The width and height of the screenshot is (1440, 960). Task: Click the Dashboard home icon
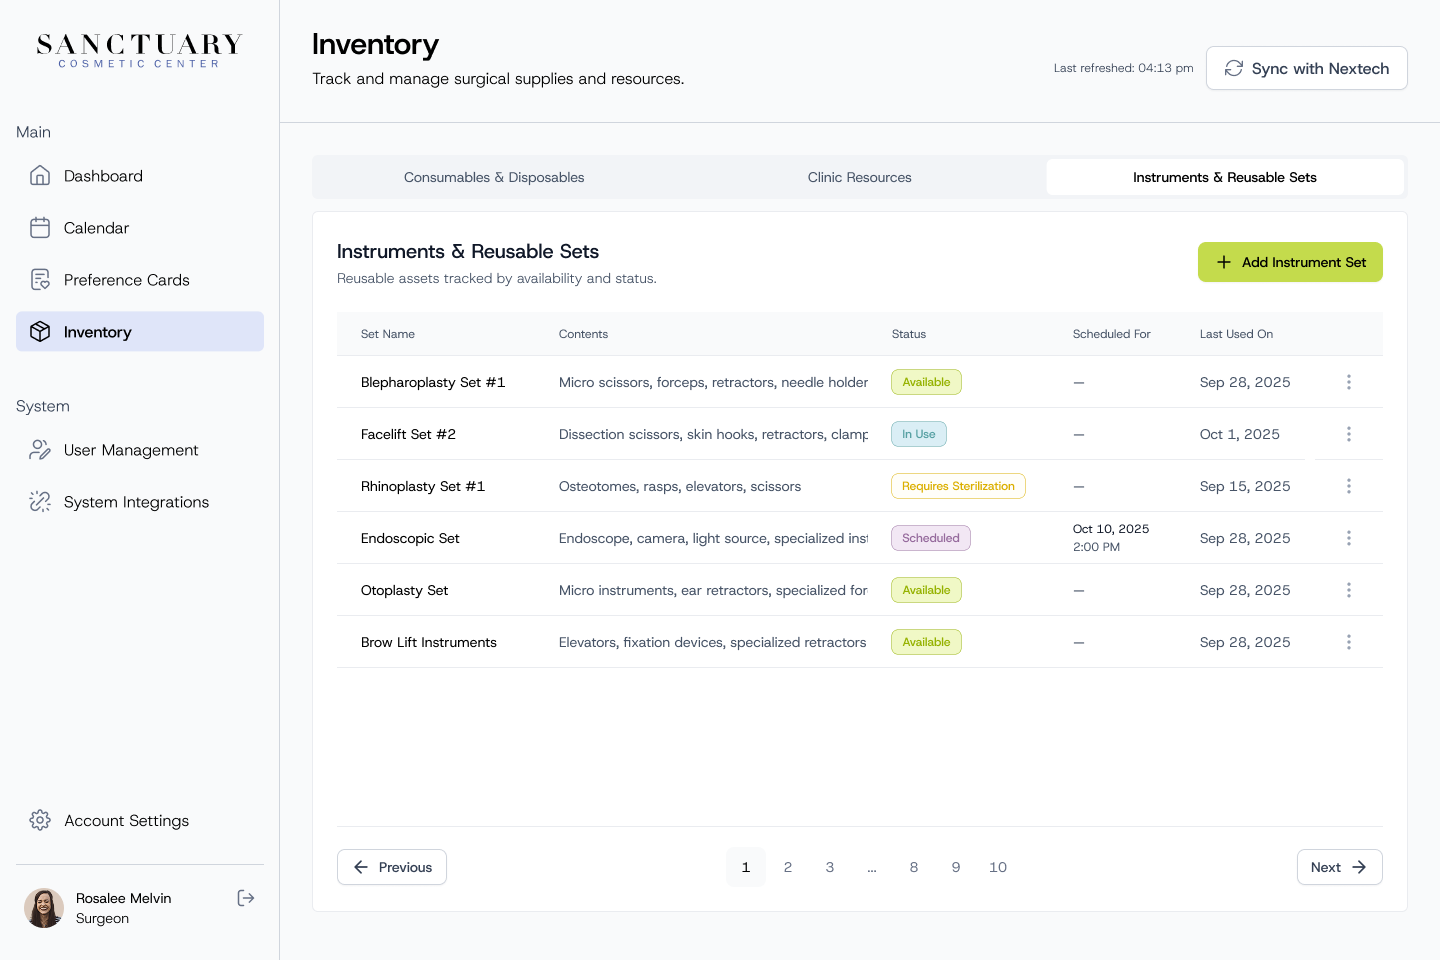pos(40,176)
